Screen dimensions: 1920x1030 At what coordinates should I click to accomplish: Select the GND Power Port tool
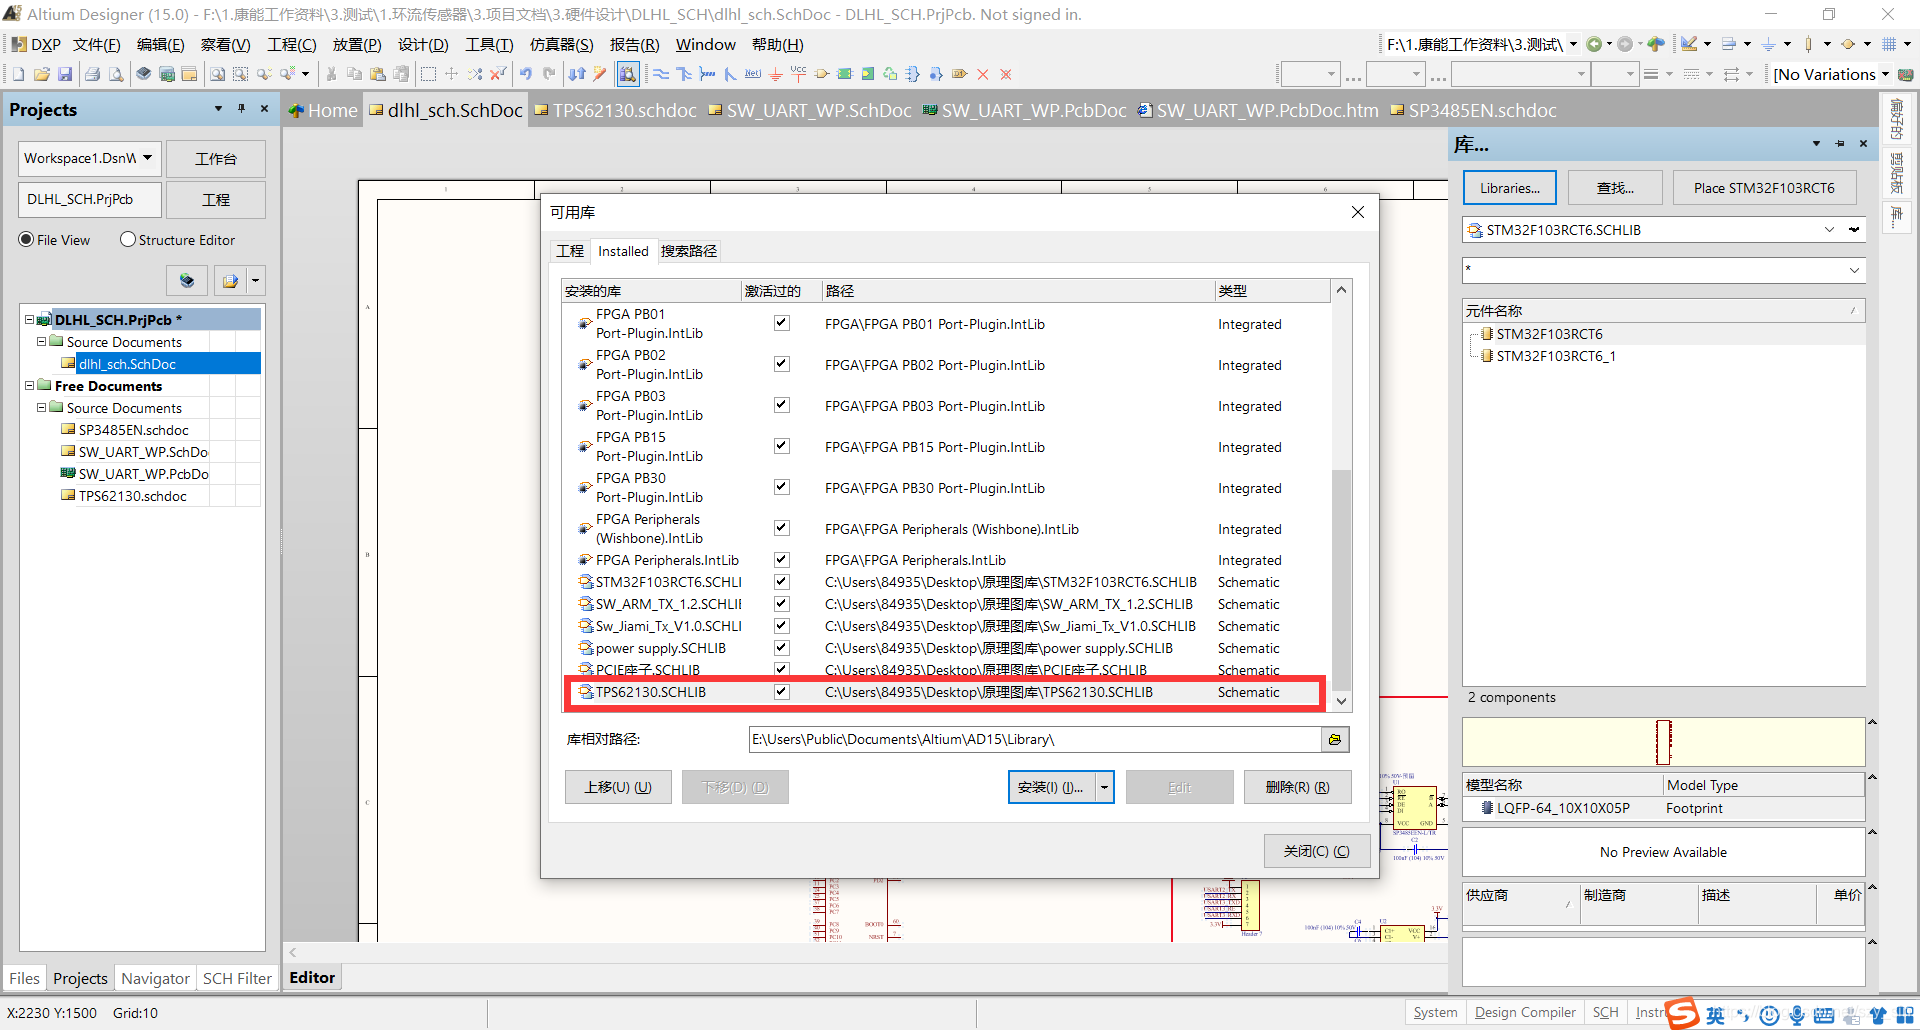(776, 74)
